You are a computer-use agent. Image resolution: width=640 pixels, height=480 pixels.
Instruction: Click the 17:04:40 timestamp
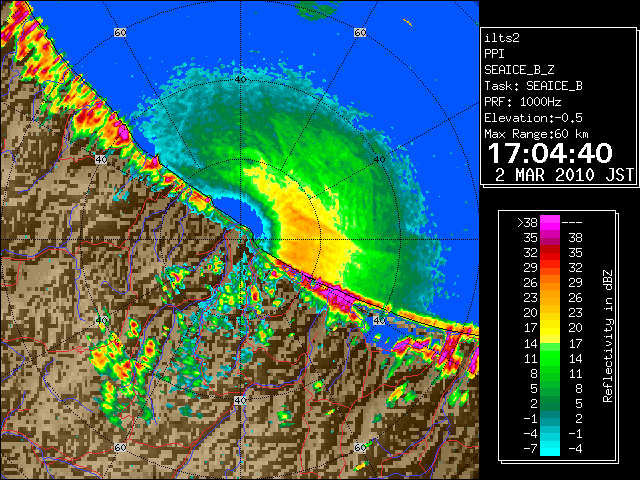(x=550, y=153)
